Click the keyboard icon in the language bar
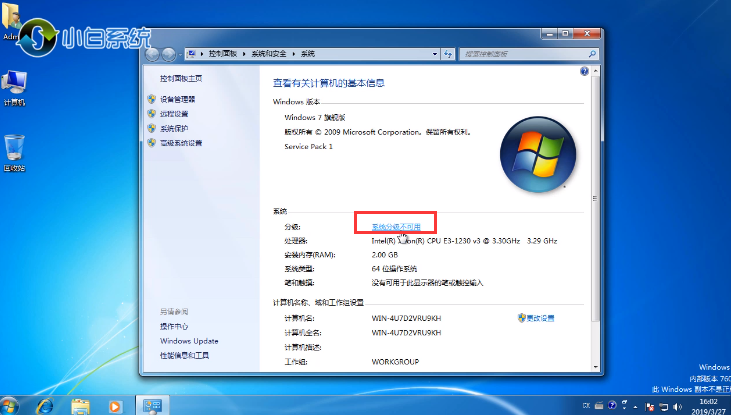 pos(599,406)
